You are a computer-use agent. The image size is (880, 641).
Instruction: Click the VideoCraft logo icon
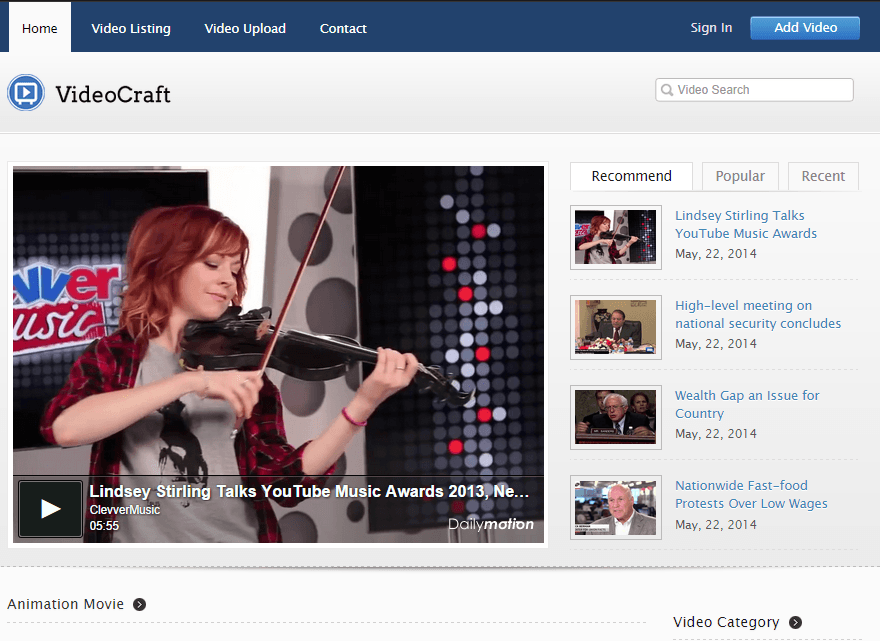26,93
